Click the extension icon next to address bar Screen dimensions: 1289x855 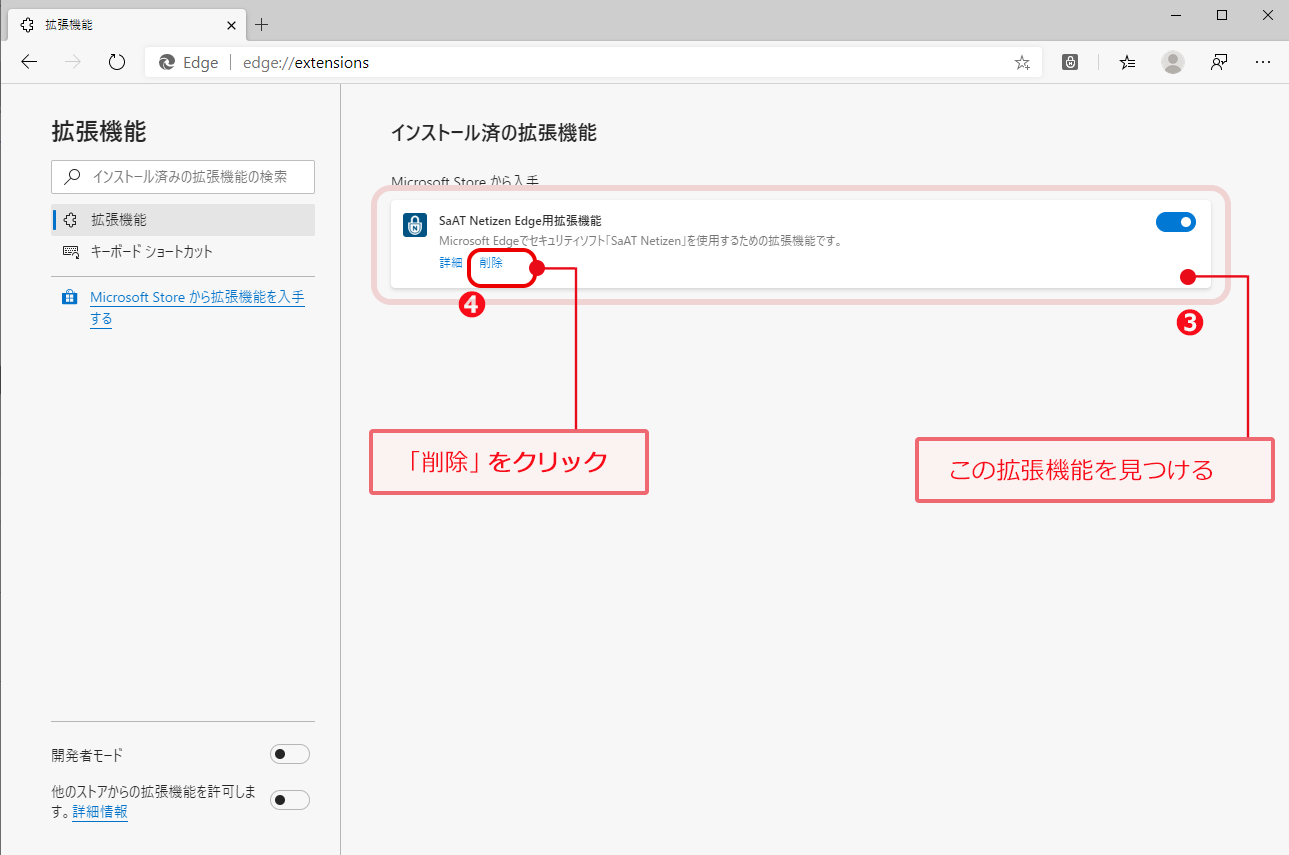pos(1069,62)
